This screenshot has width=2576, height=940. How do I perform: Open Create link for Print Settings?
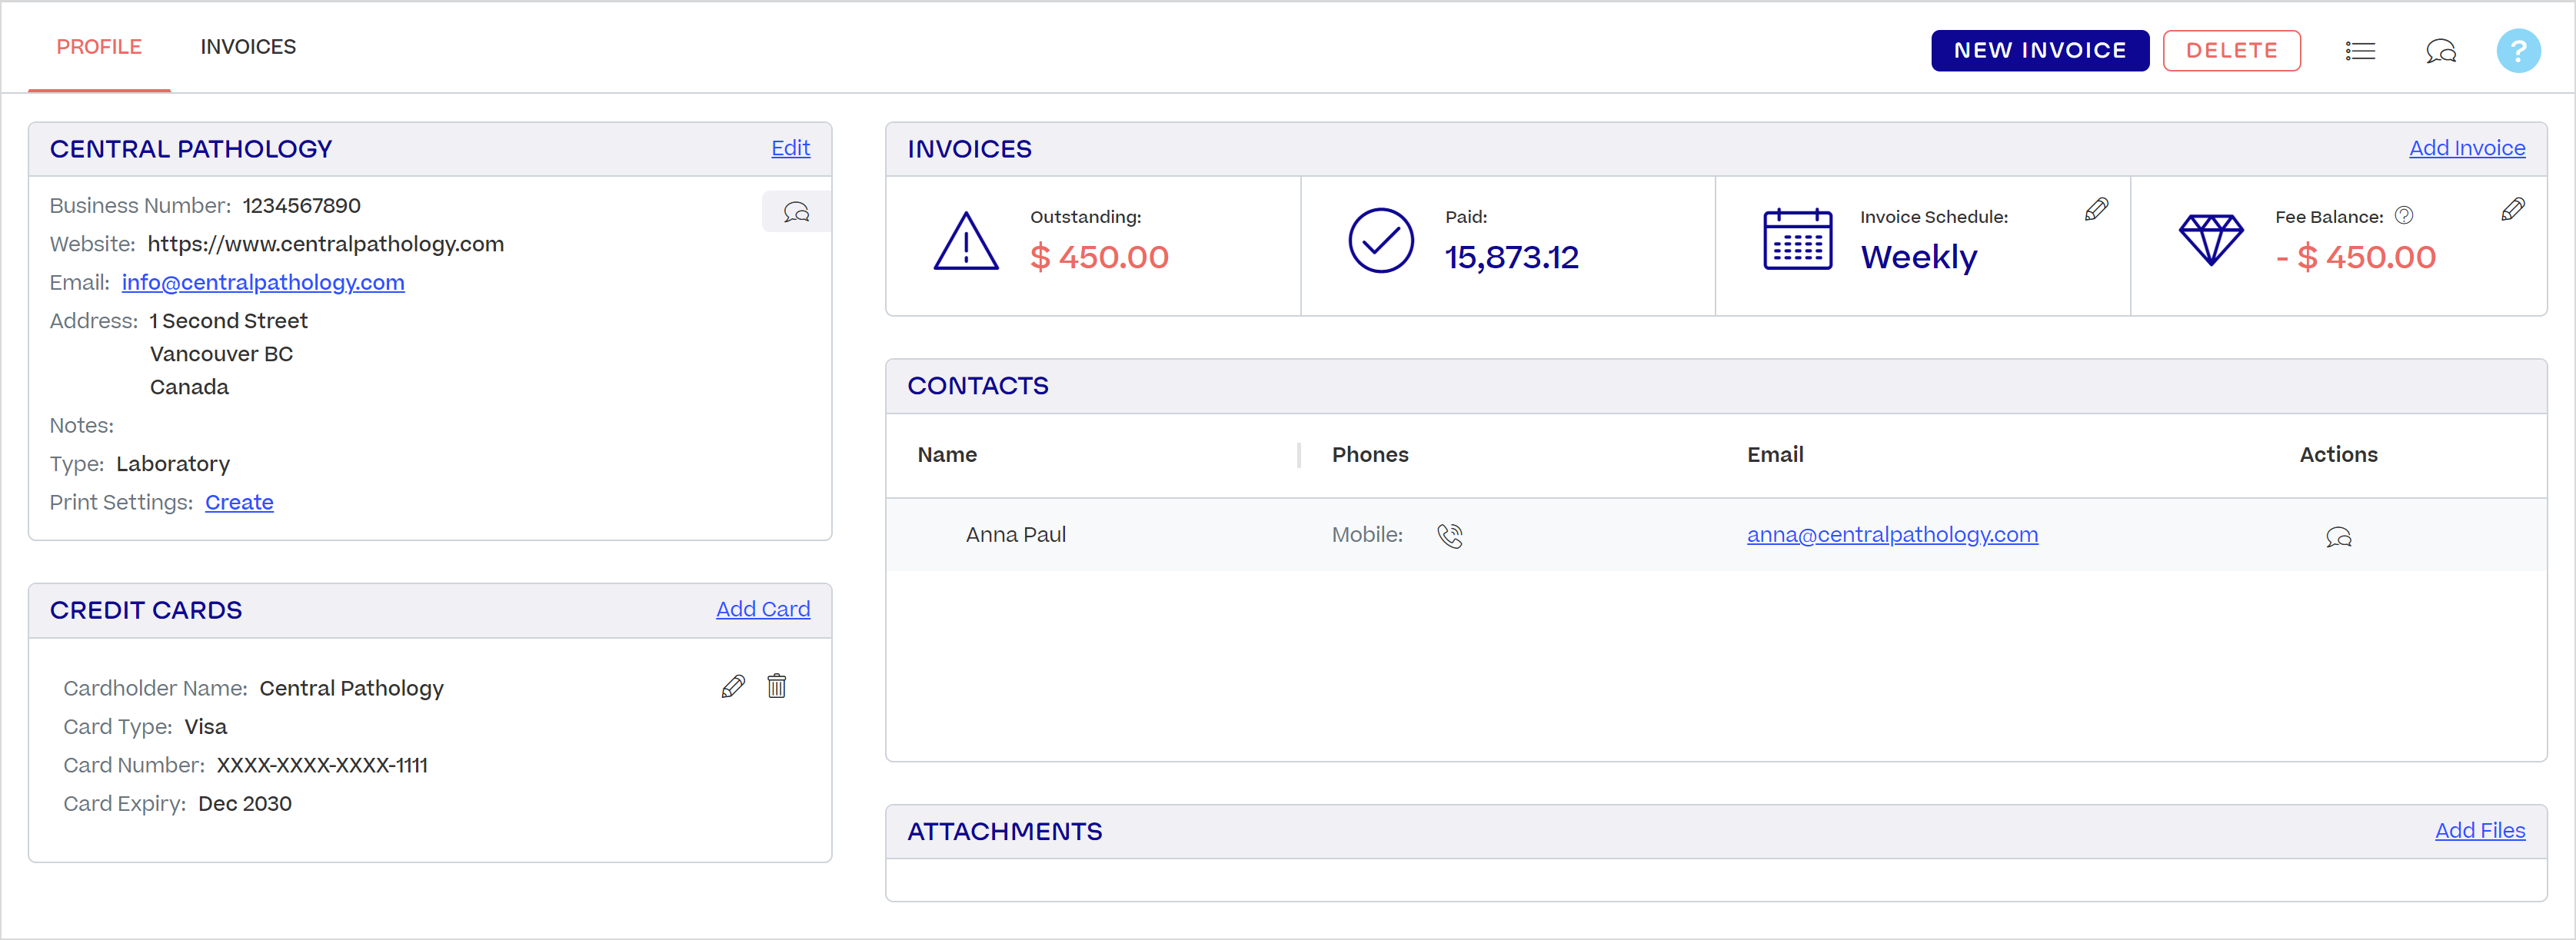point(239,503)
